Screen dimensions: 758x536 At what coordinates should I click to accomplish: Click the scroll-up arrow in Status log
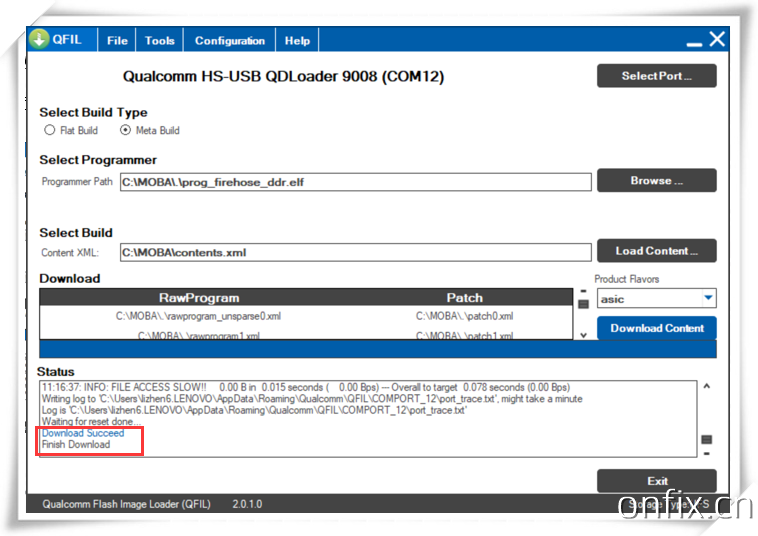pyautogui.click(x=707, y=386)
